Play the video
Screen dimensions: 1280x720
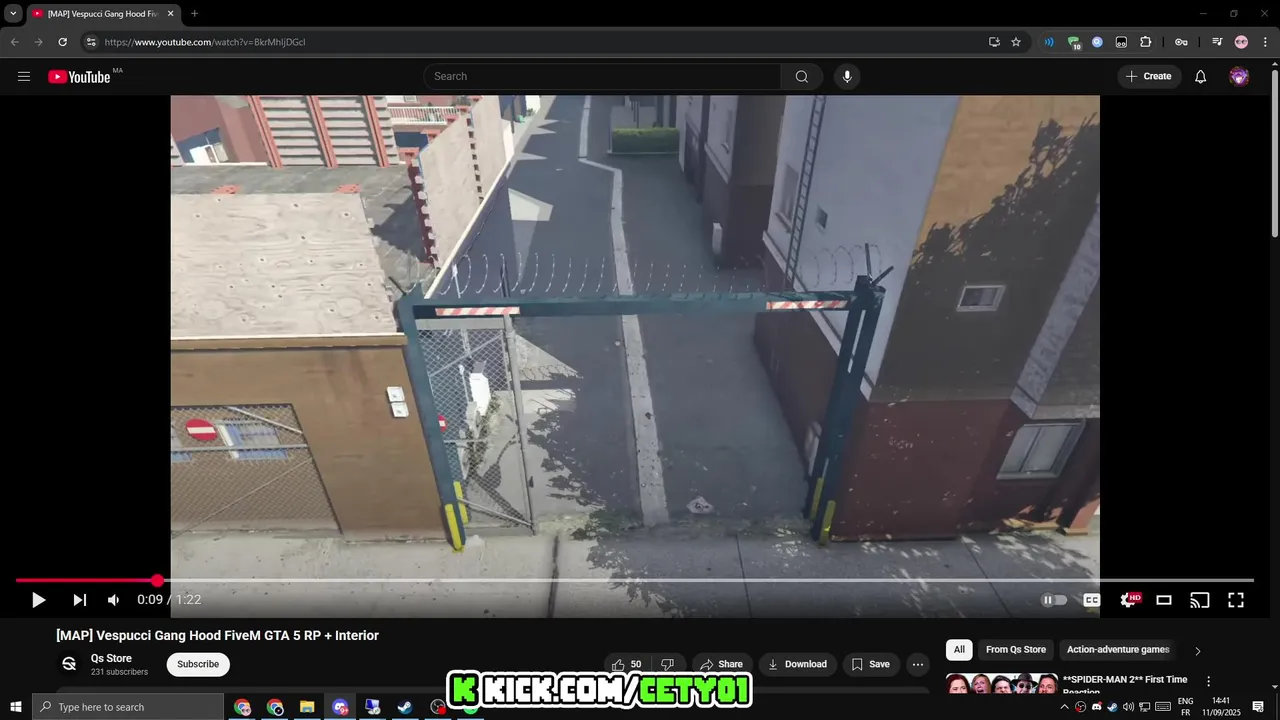pyautogui.click(x=38, y=600)
